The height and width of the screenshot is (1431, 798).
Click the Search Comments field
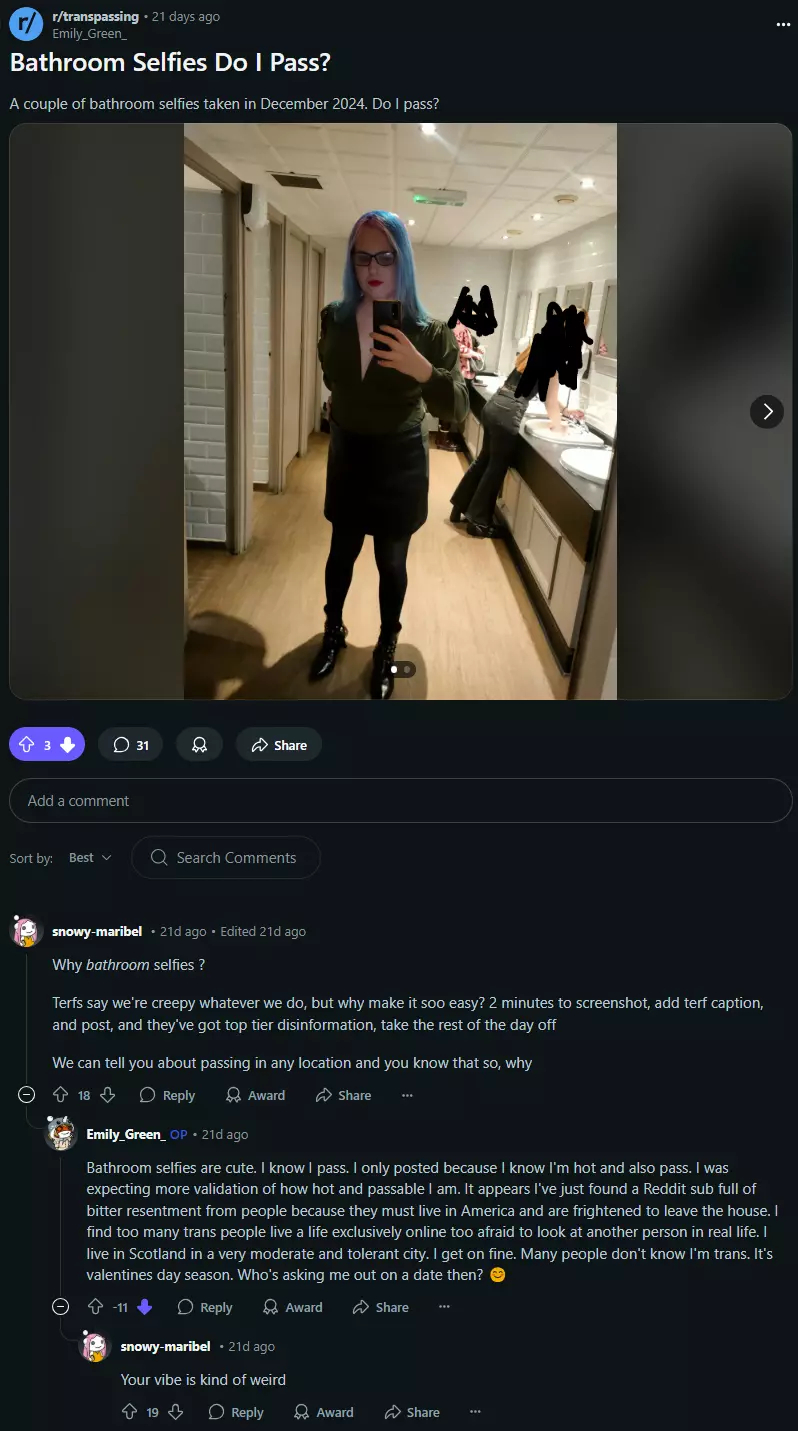[x=226, y=858]
